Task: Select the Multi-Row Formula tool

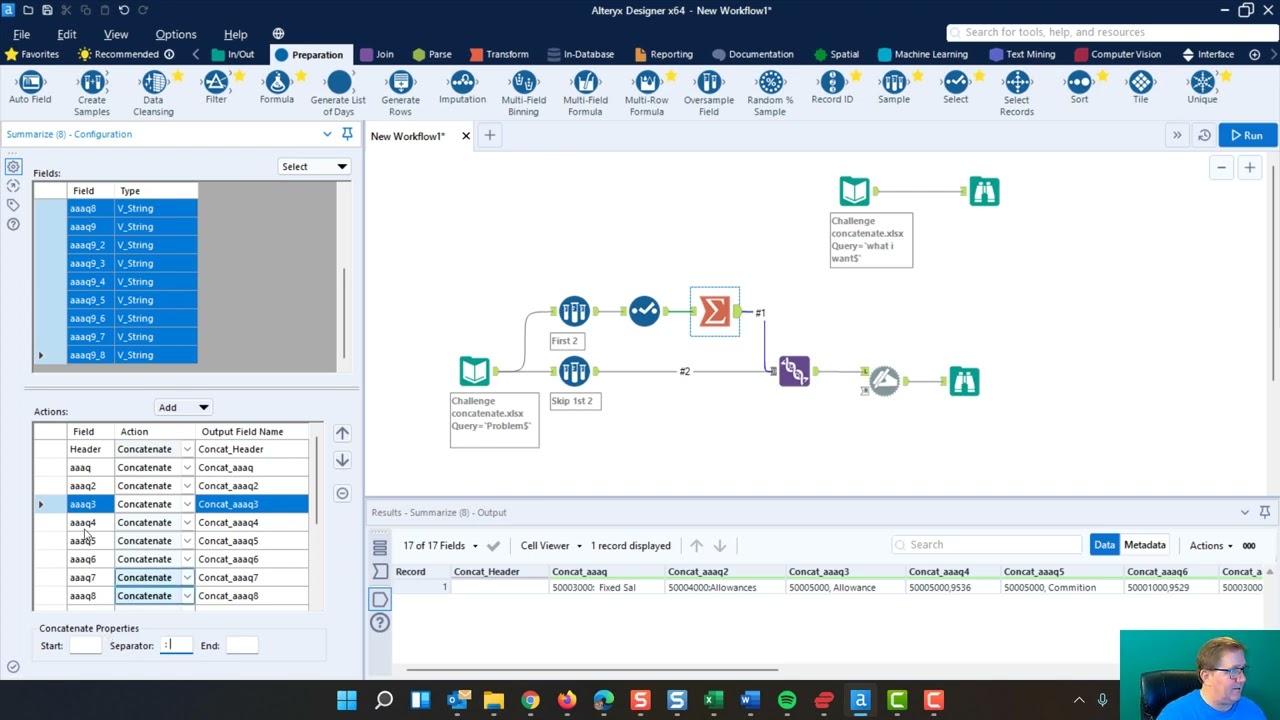Action: [x=646, y=93]
